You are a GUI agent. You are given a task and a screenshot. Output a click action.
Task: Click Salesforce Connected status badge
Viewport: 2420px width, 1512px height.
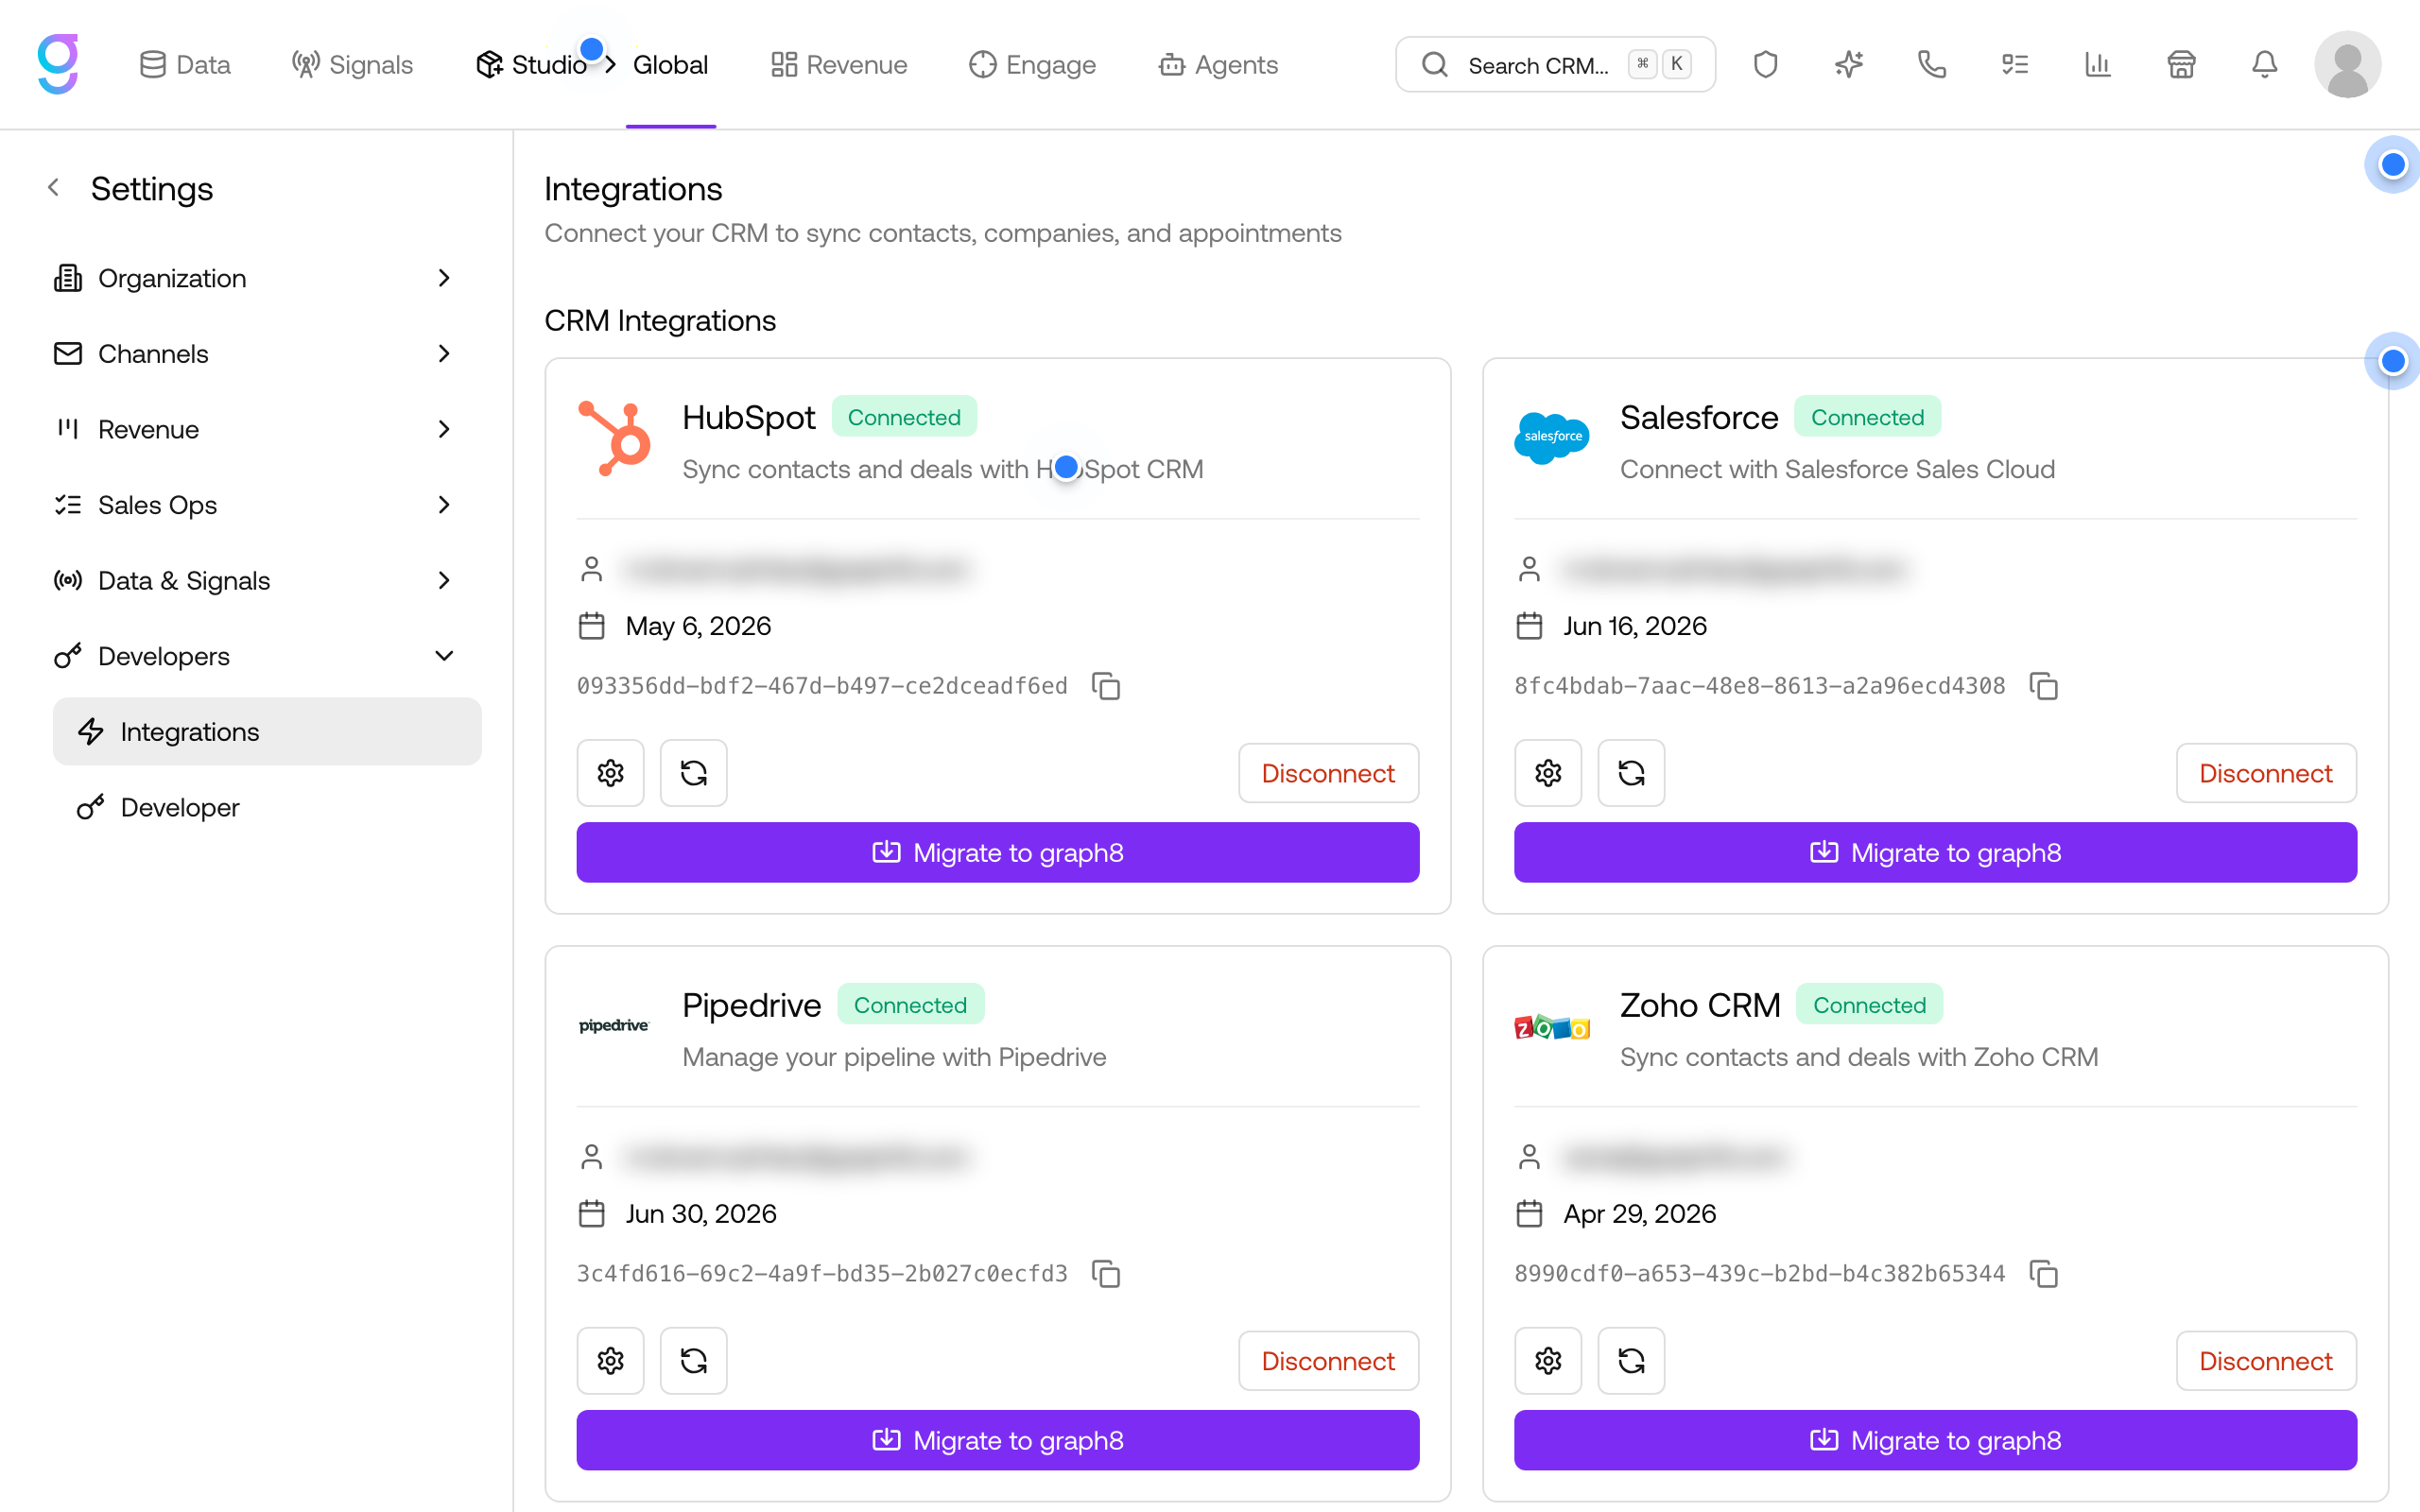point(1867,417)
